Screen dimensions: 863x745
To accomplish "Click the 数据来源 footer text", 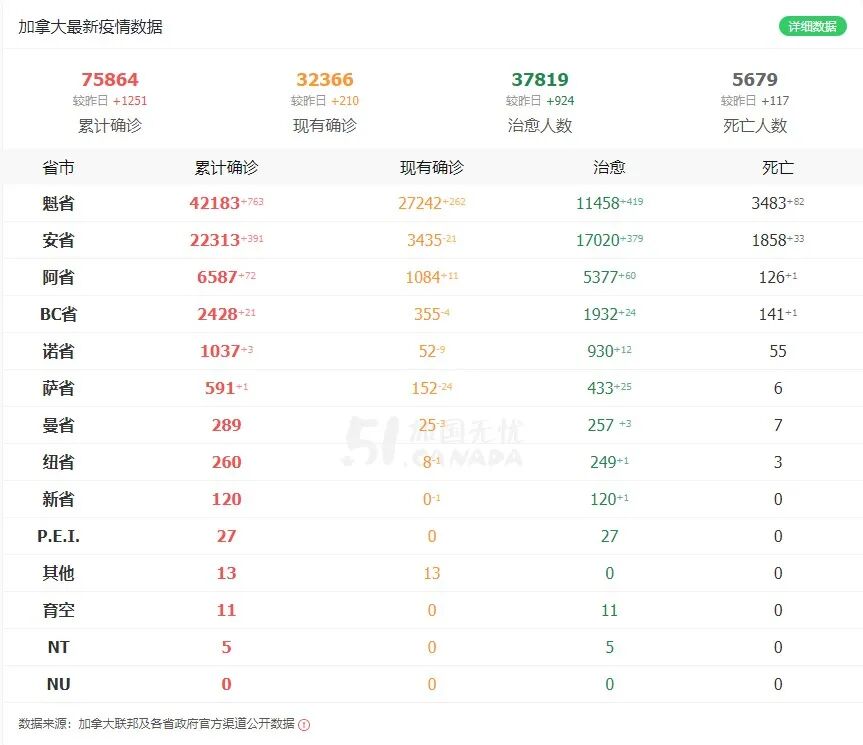I will pos(156,724).
